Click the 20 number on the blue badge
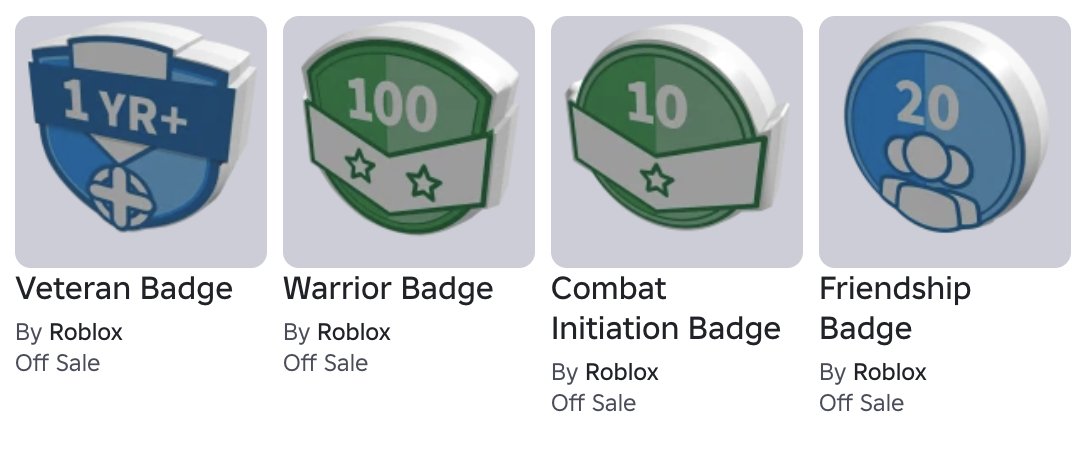The width and height of the screenshot is (1084, 460). click(927, 106)
